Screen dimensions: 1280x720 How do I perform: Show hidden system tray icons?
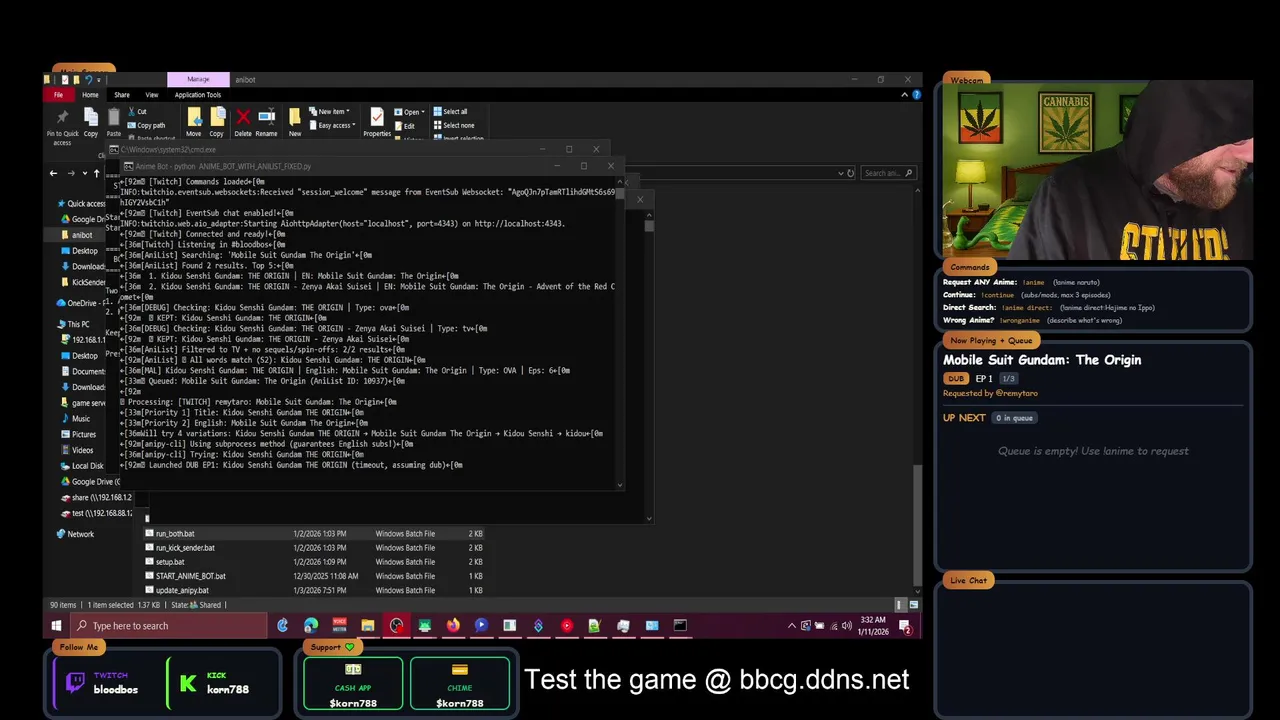pos(792,626)
